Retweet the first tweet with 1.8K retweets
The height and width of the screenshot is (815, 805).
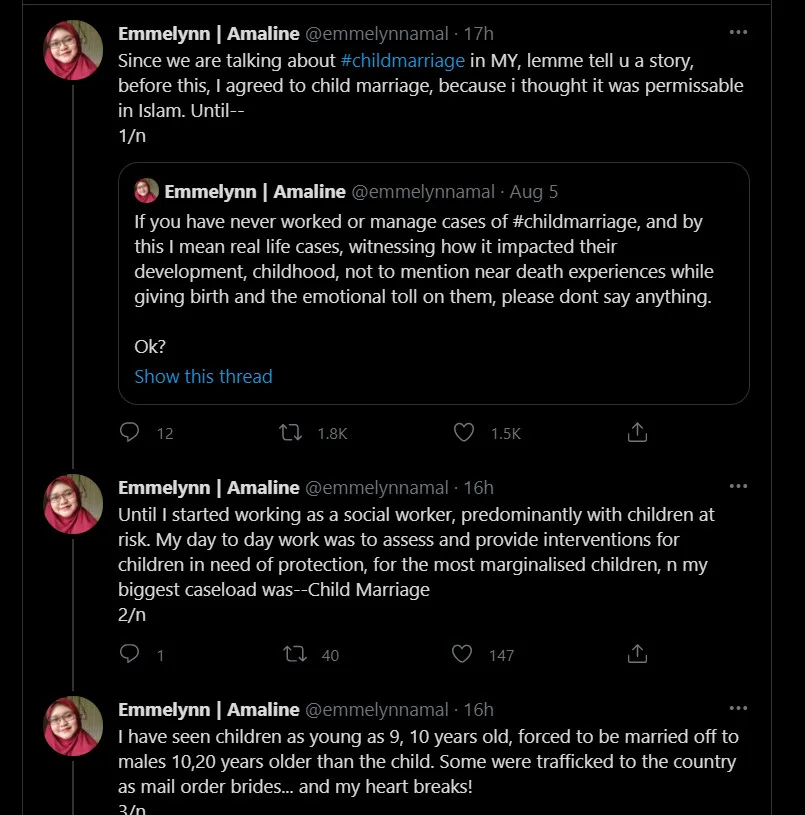point(292,432)
